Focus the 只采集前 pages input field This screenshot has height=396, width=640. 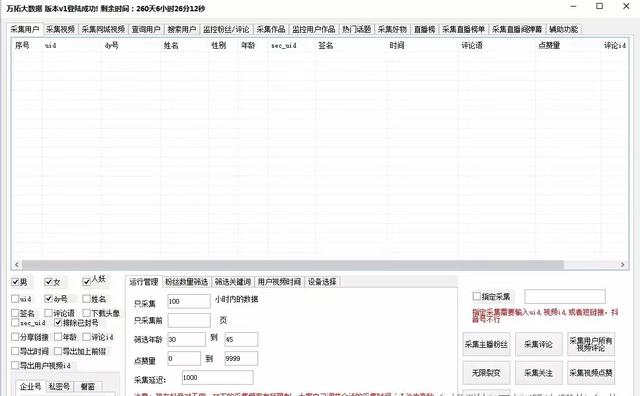pos(189,320)
